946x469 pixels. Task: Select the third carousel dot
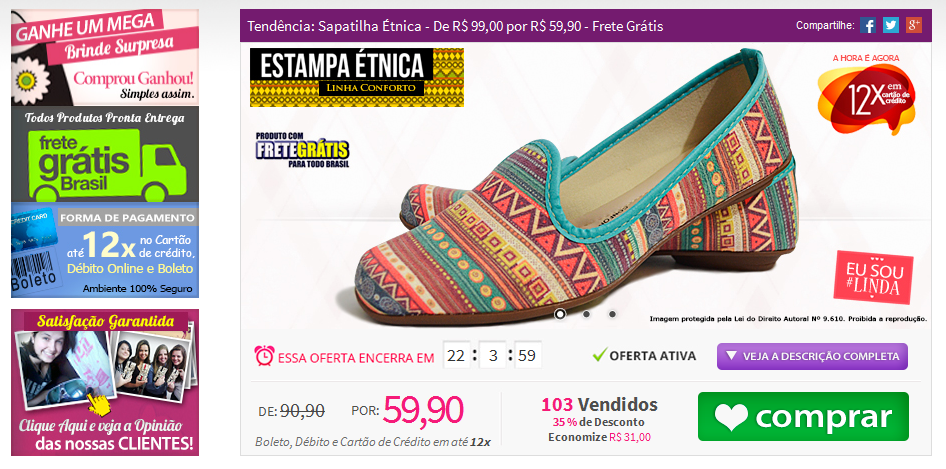(x=612, y=314)
